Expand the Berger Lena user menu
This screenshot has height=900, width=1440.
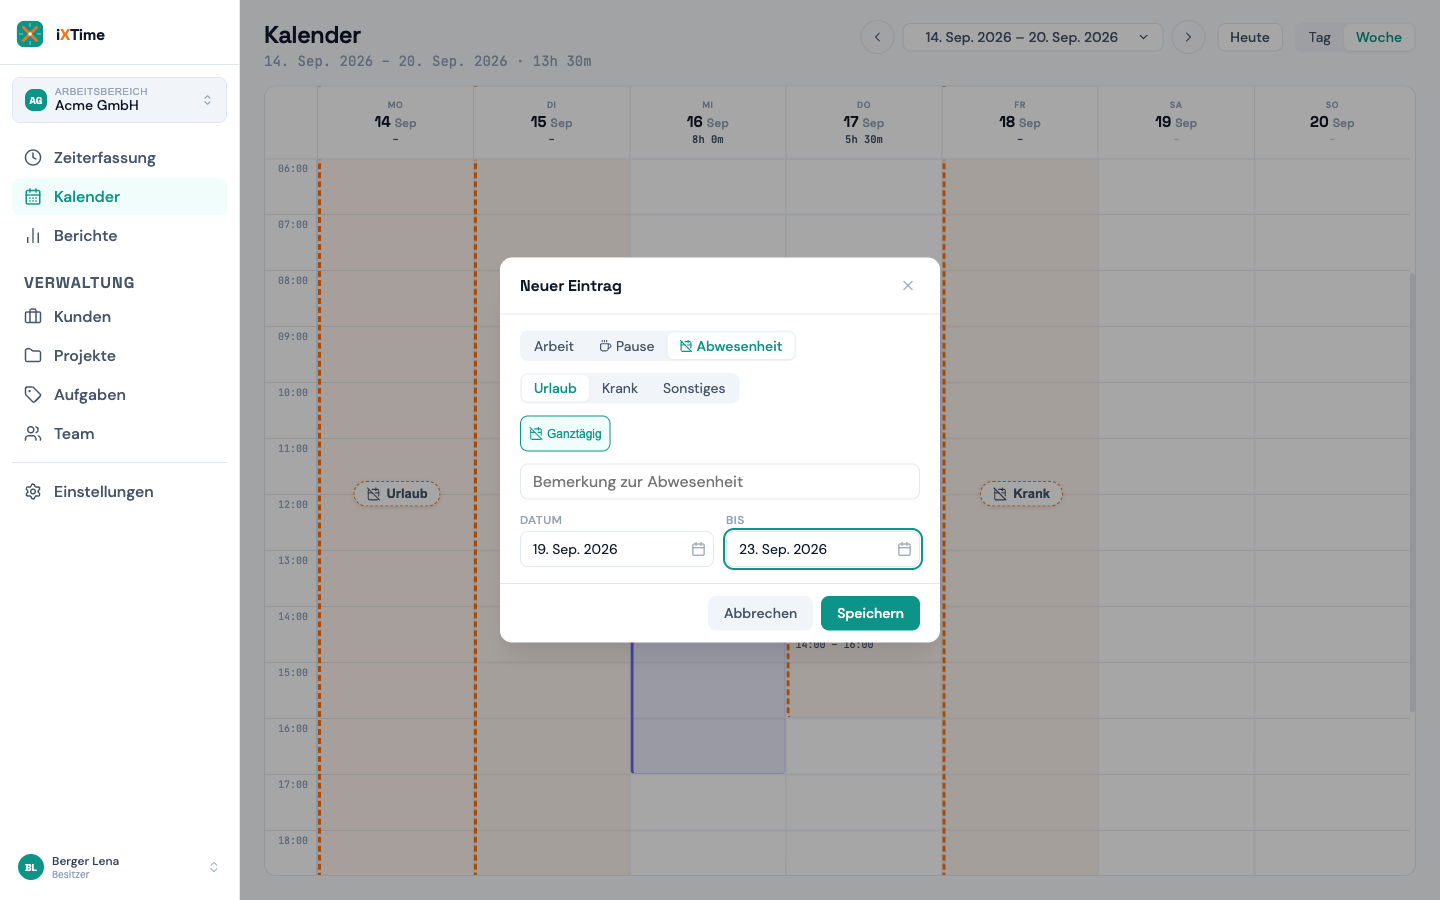(x=119, y=867)
